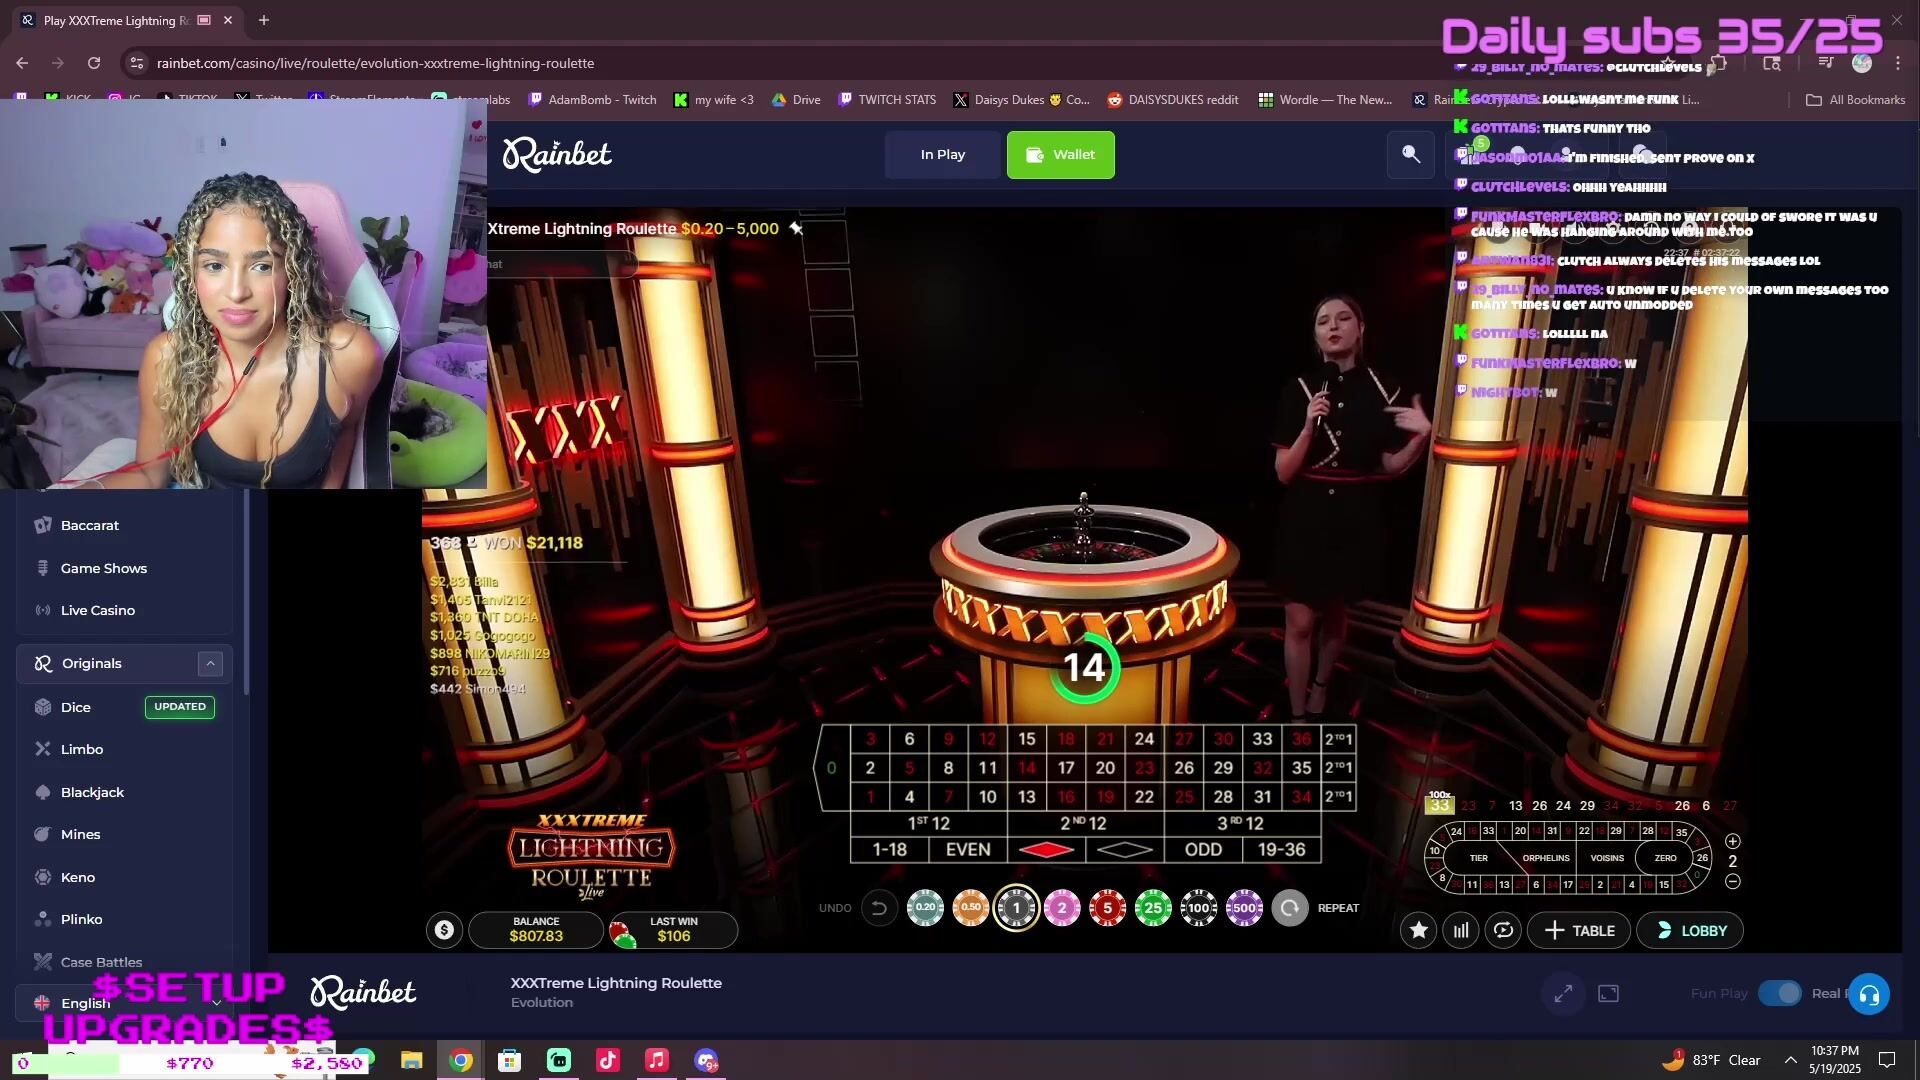Open File Explorer from taskbar
1920x1080 pixels.
click(412, 1060)
